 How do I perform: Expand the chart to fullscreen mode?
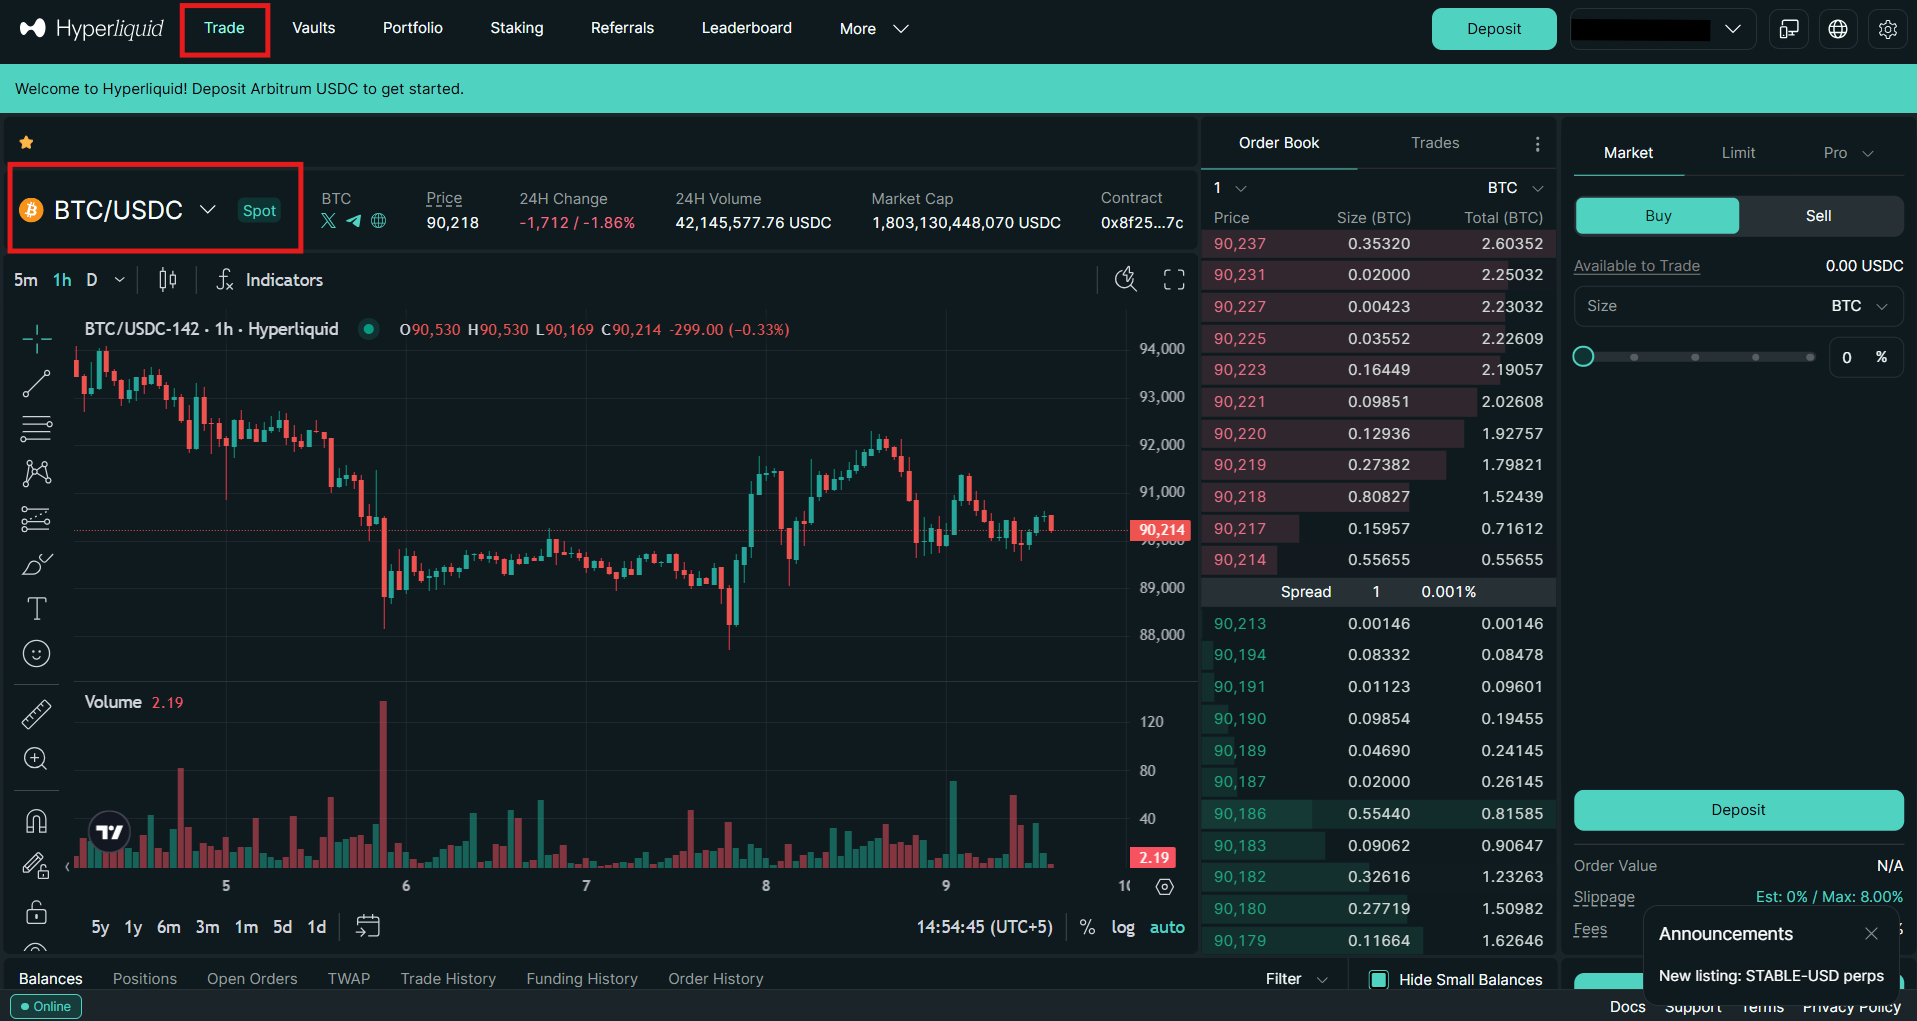[x=1173, y=279]
